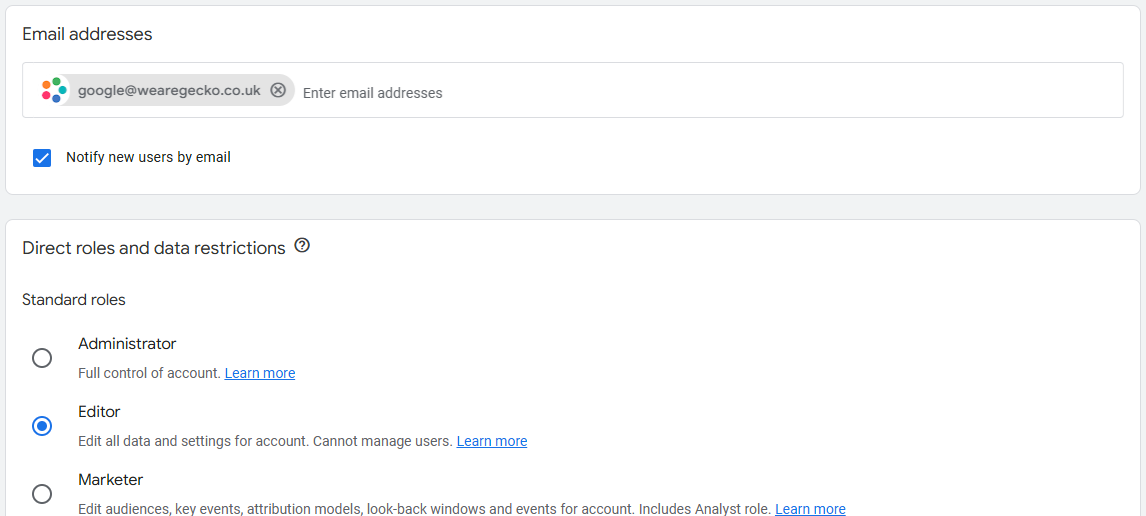Click the avatar icon on the email chip

click(x=54, y=90)
